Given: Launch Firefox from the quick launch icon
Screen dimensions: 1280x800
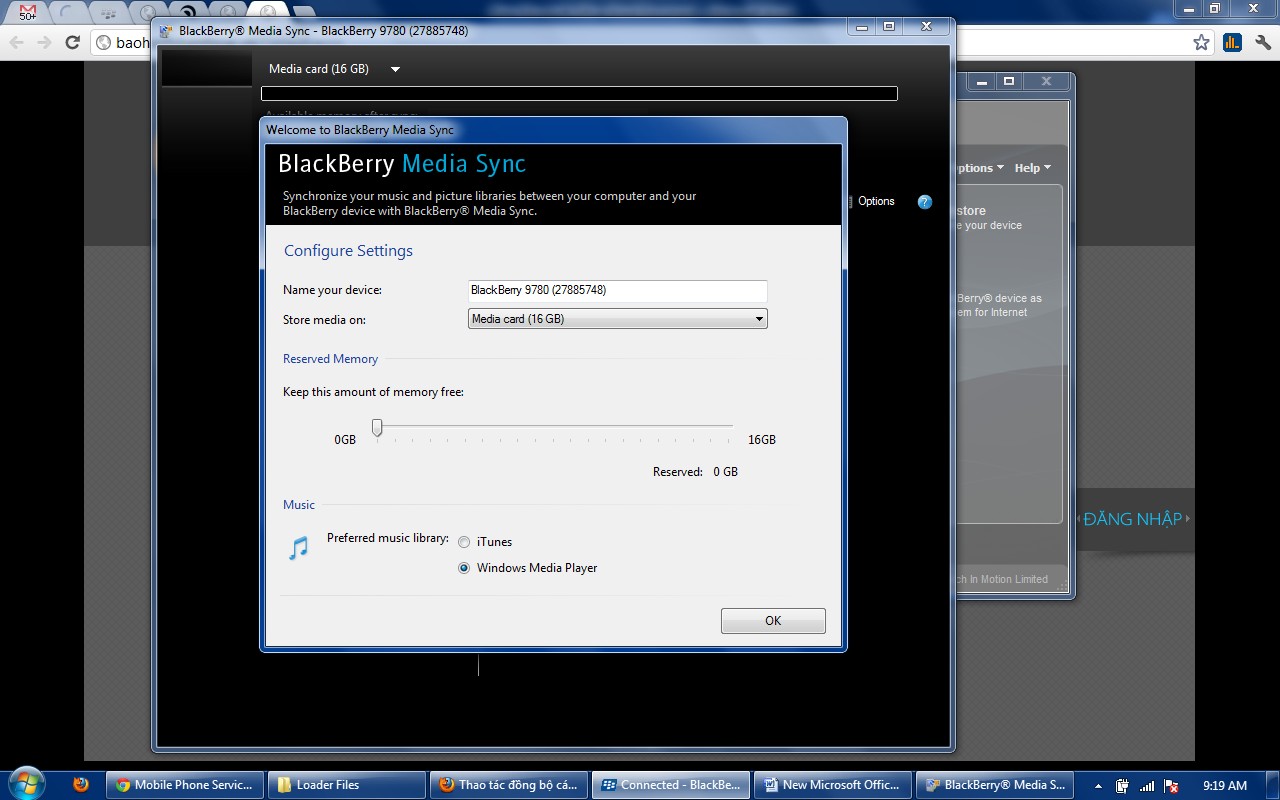Looking at the screenshot, I should pyautogui.click(x=82, y=784).
